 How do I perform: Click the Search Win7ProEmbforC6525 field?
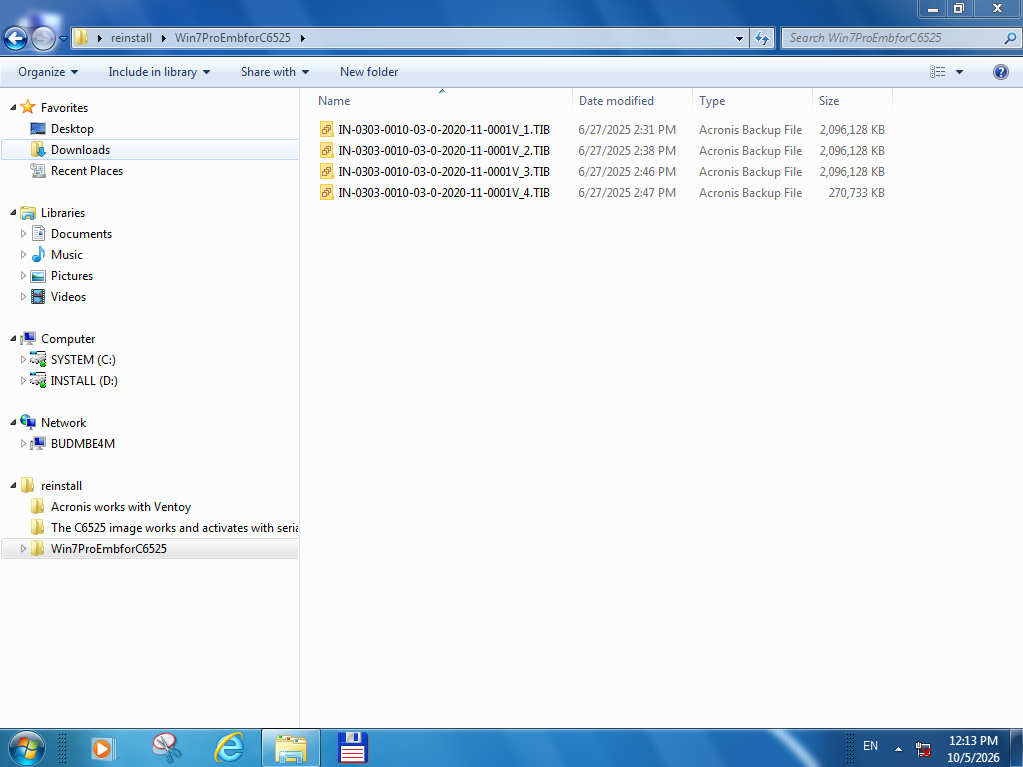pos(894,38)
